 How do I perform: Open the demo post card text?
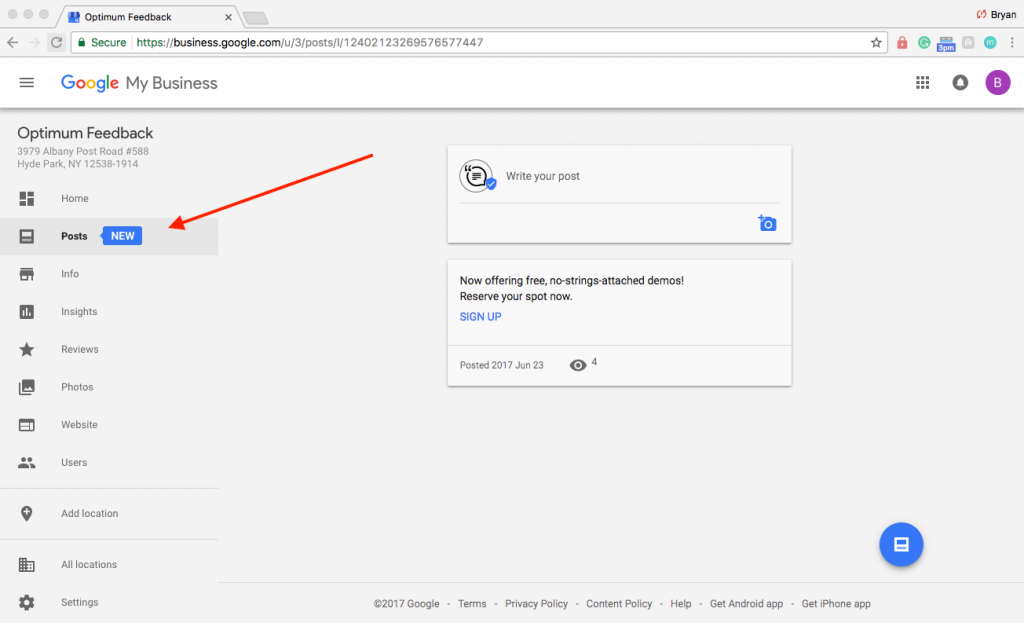(x=571, y=289)
